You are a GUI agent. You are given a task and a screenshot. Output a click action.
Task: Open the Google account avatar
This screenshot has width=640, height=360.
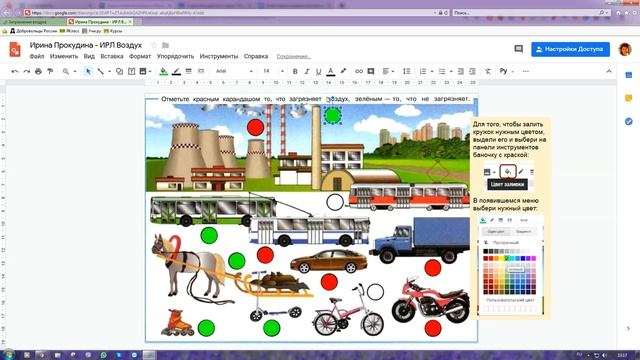click(625, 49)
